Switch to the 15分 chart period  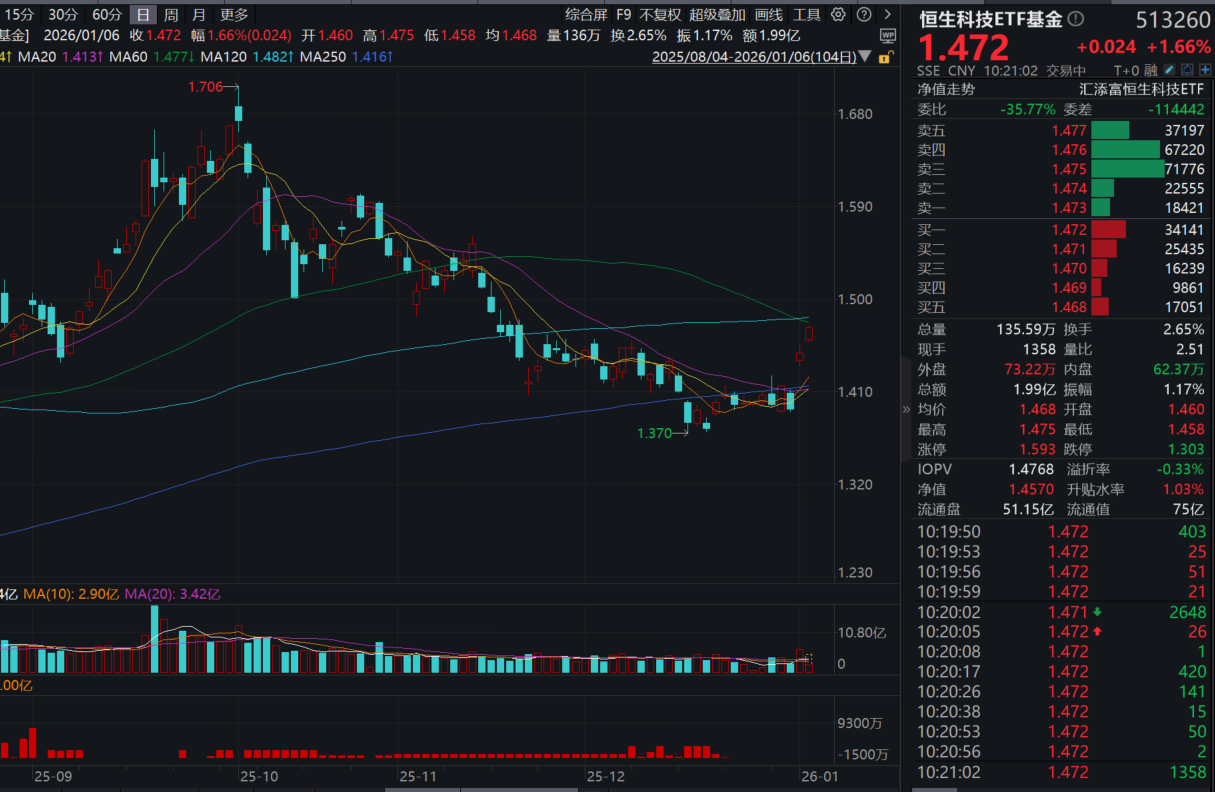point(22,15)
